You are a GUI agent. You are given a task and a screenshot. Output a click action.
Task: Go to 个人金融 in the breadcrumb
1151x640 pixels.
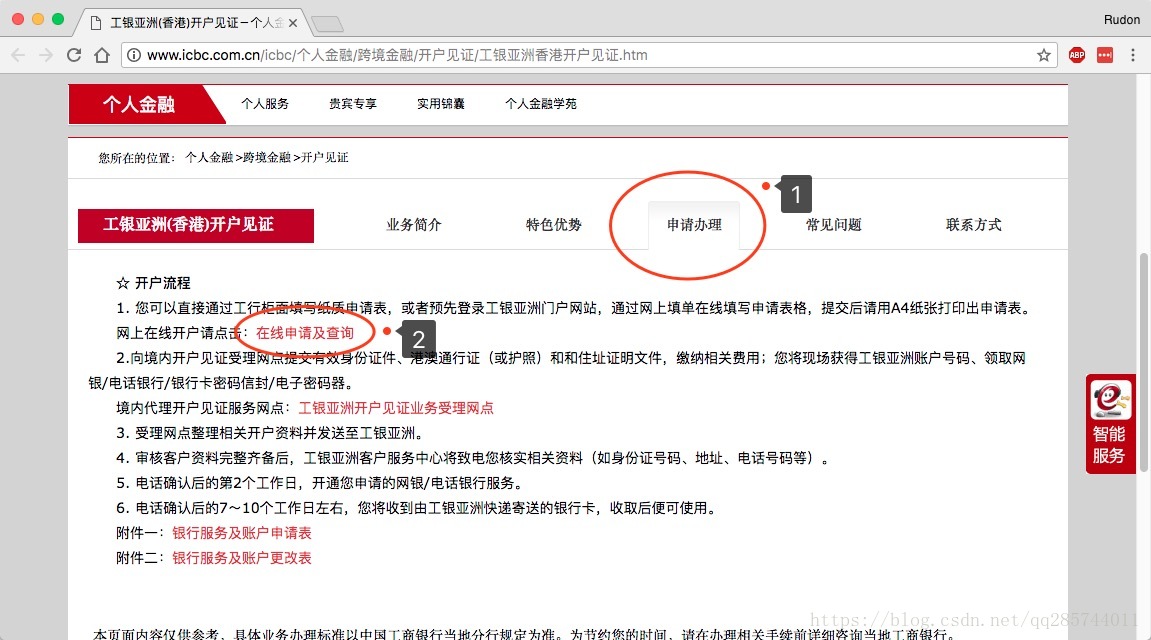click(x=209, y=157)
